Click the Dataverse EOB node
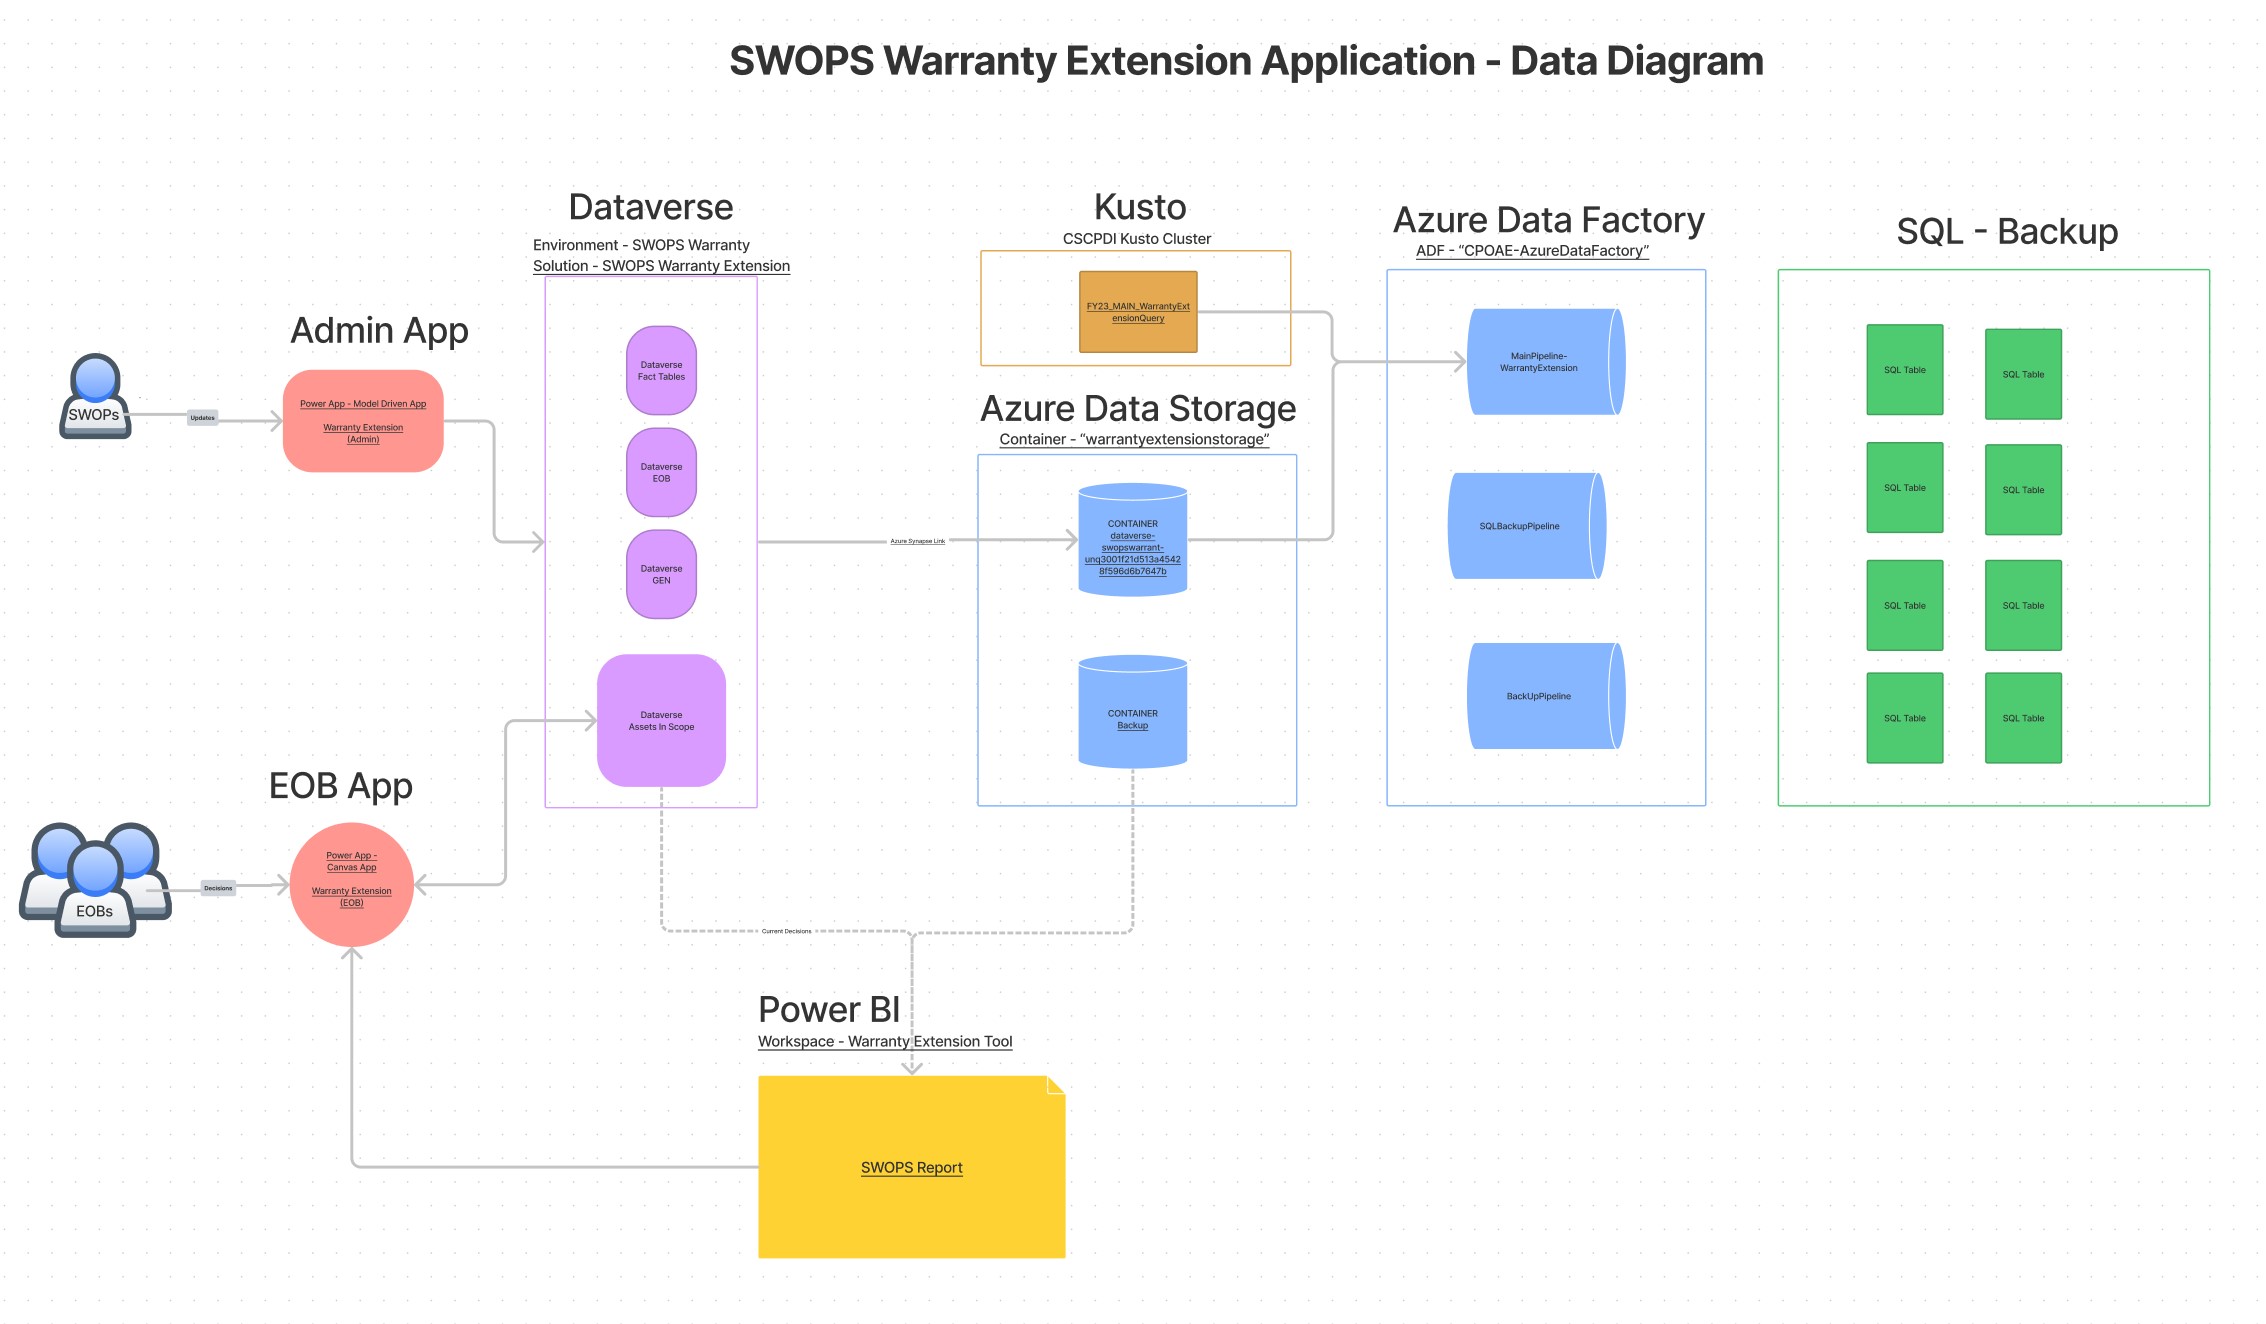Screen dimensions: 2266x1324 click(x=661, y=473)
